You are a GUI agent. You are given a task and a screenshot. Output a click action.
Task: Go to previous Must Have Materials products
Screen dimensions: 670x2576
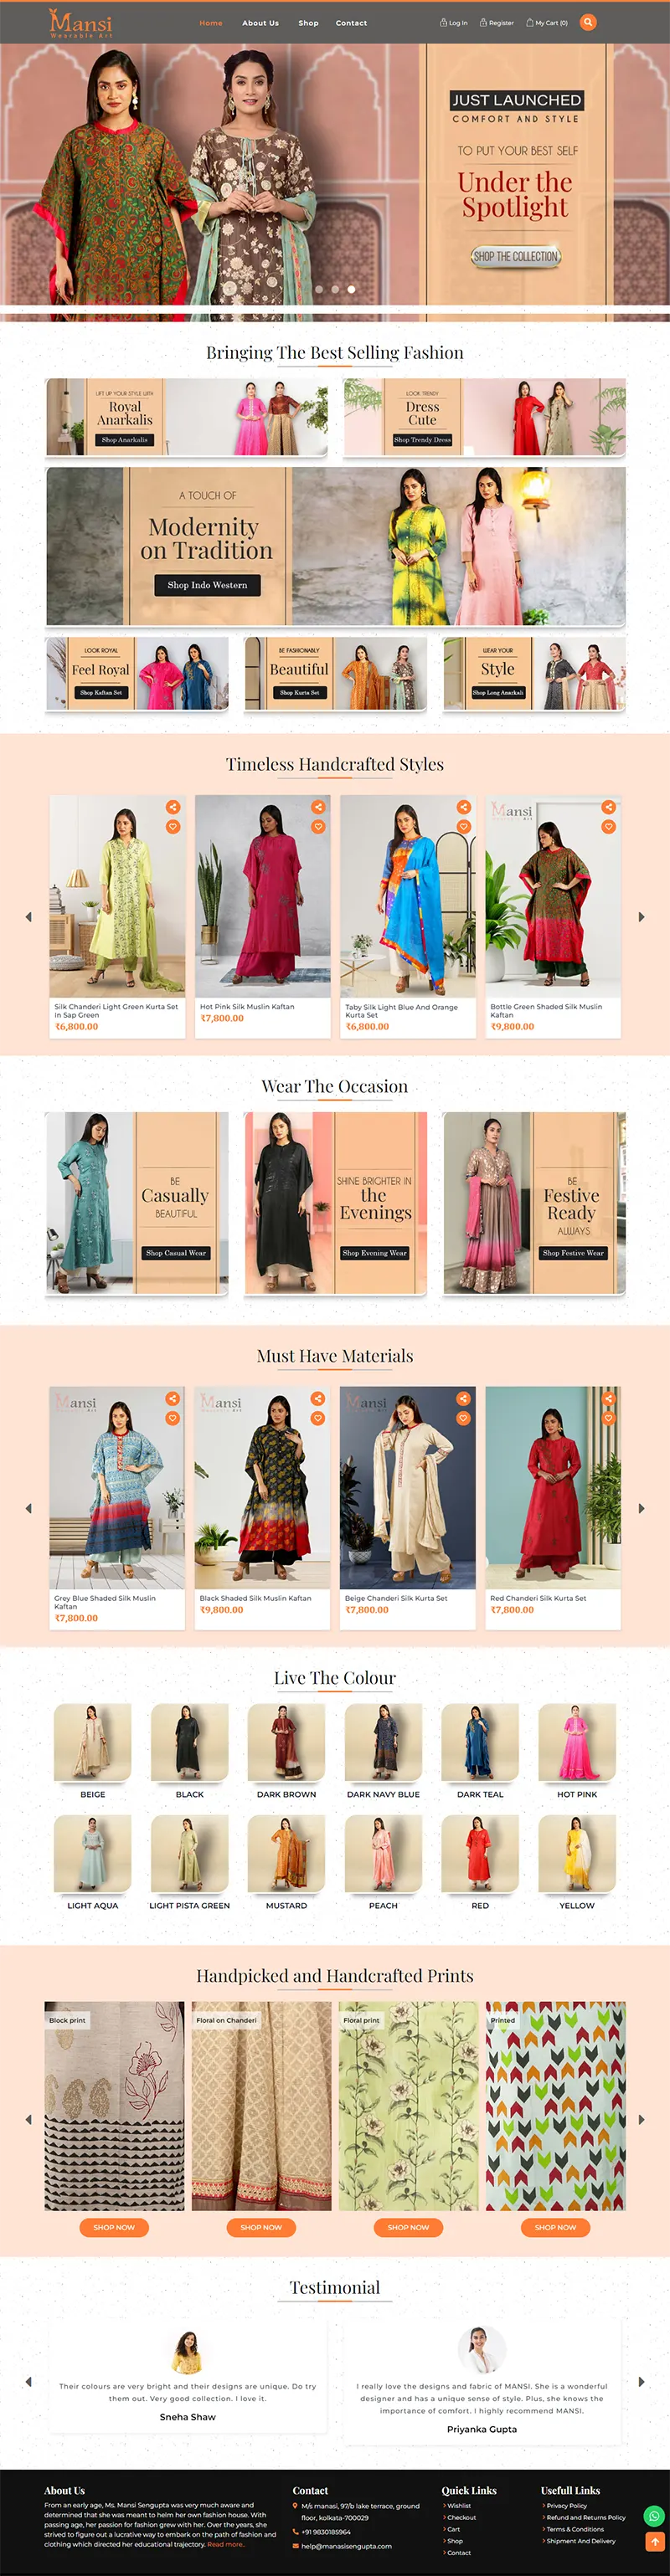[x=28, y=1508]
